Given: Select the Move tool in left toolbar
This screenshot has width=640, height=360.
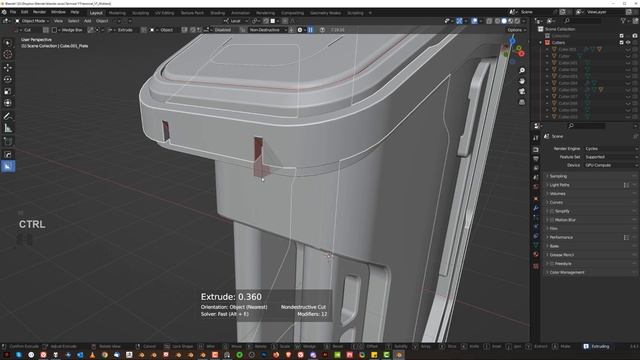Looking at the screenshot, I should pyautogui.click(x=8, y=67).
